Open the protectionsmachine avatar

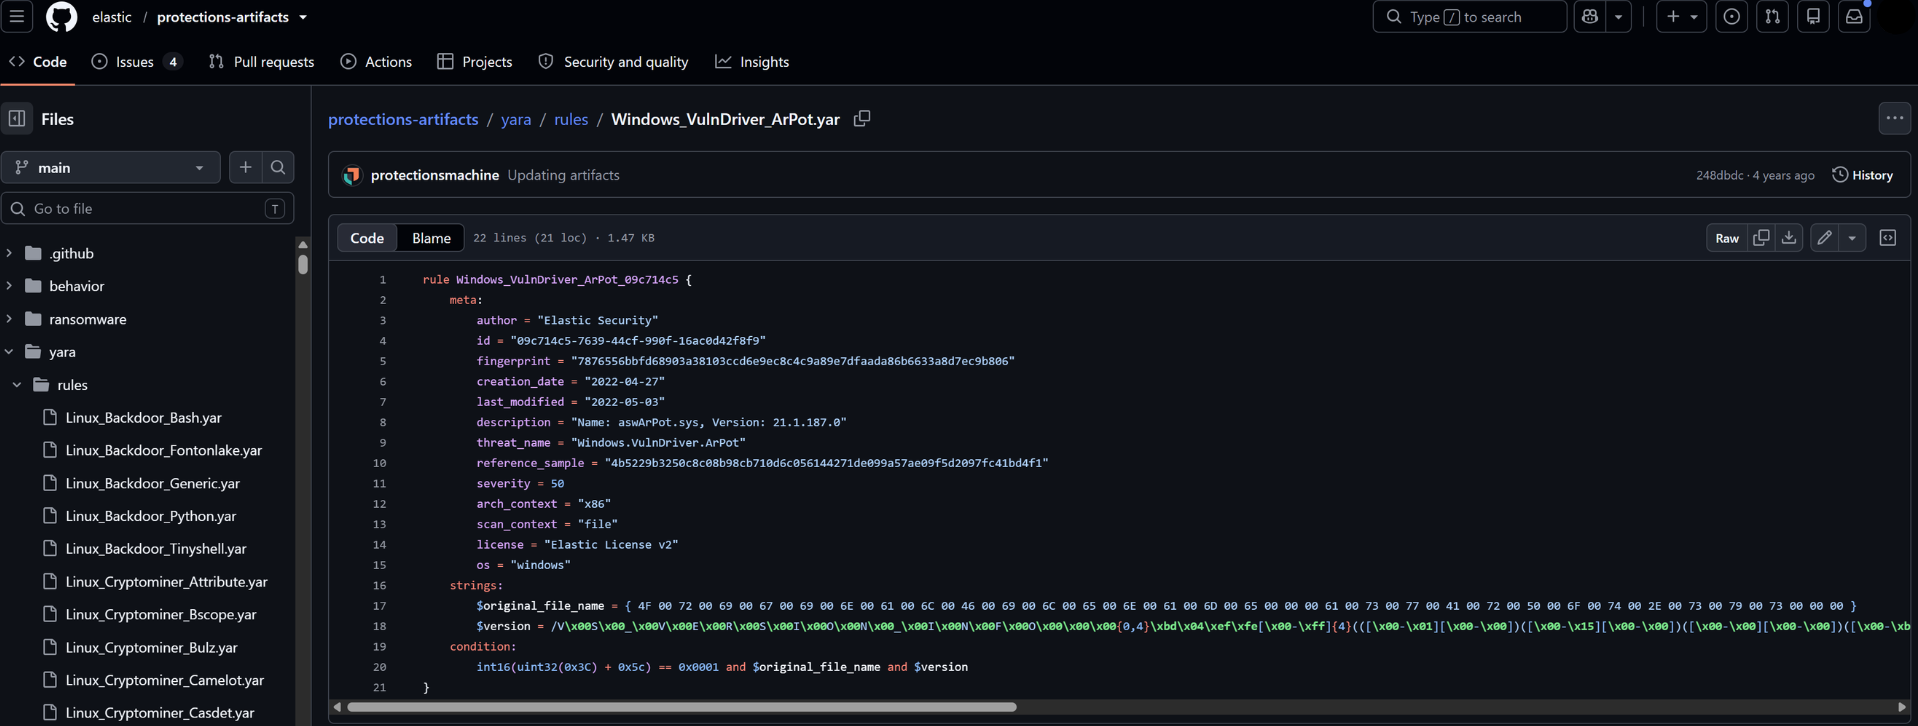pos(352,175)
